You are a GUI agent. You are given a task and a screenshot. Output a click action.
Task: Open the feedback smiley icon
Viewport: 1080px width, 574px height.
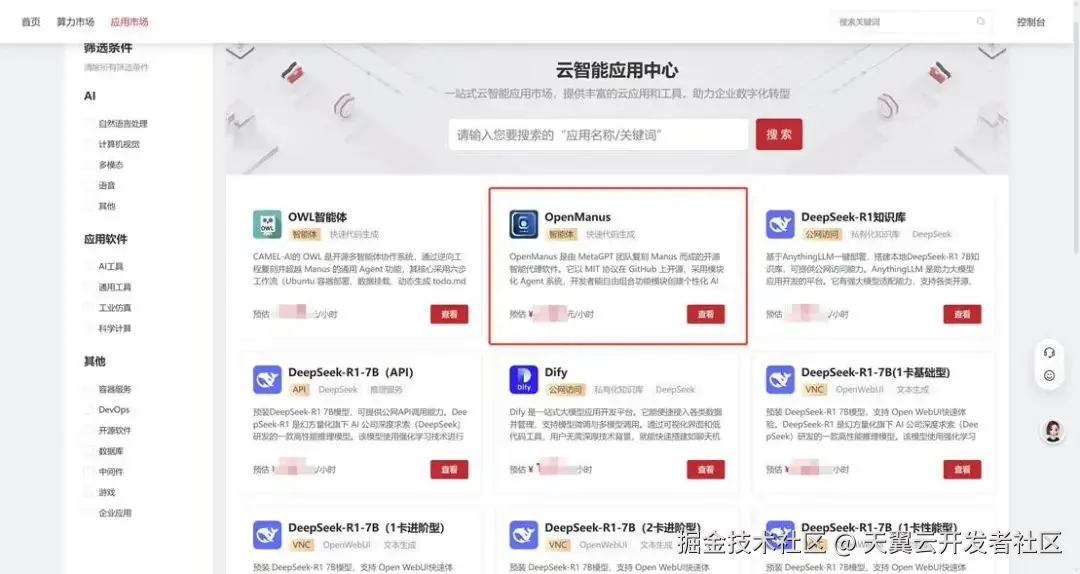(x=1049, y=376)
